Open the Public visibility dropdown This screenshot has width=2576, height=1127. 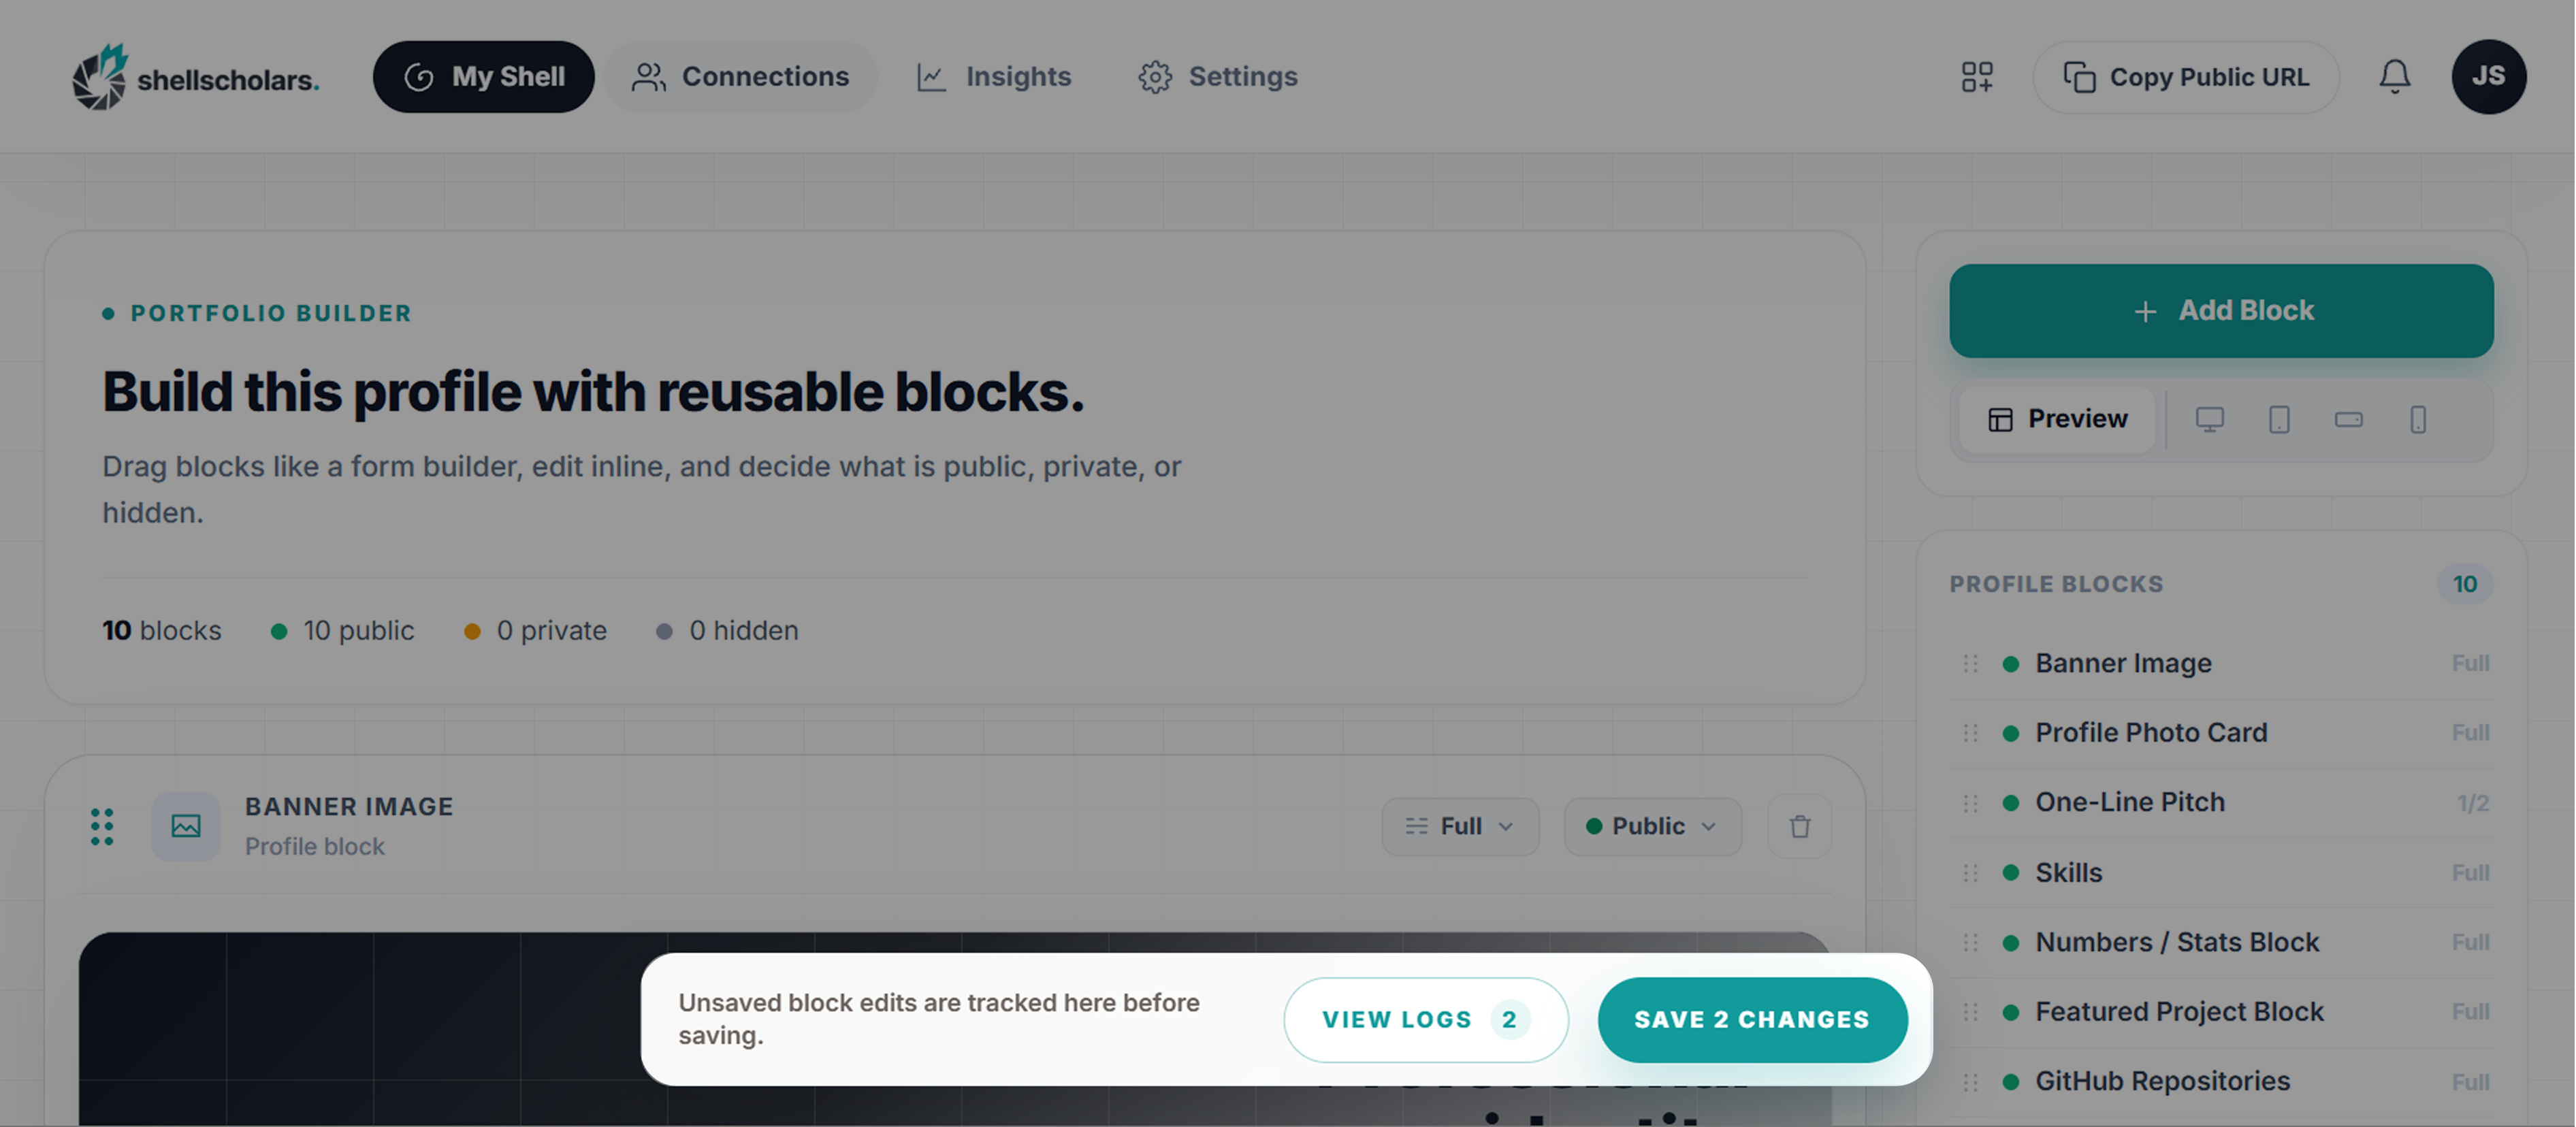pos(1652,827)
